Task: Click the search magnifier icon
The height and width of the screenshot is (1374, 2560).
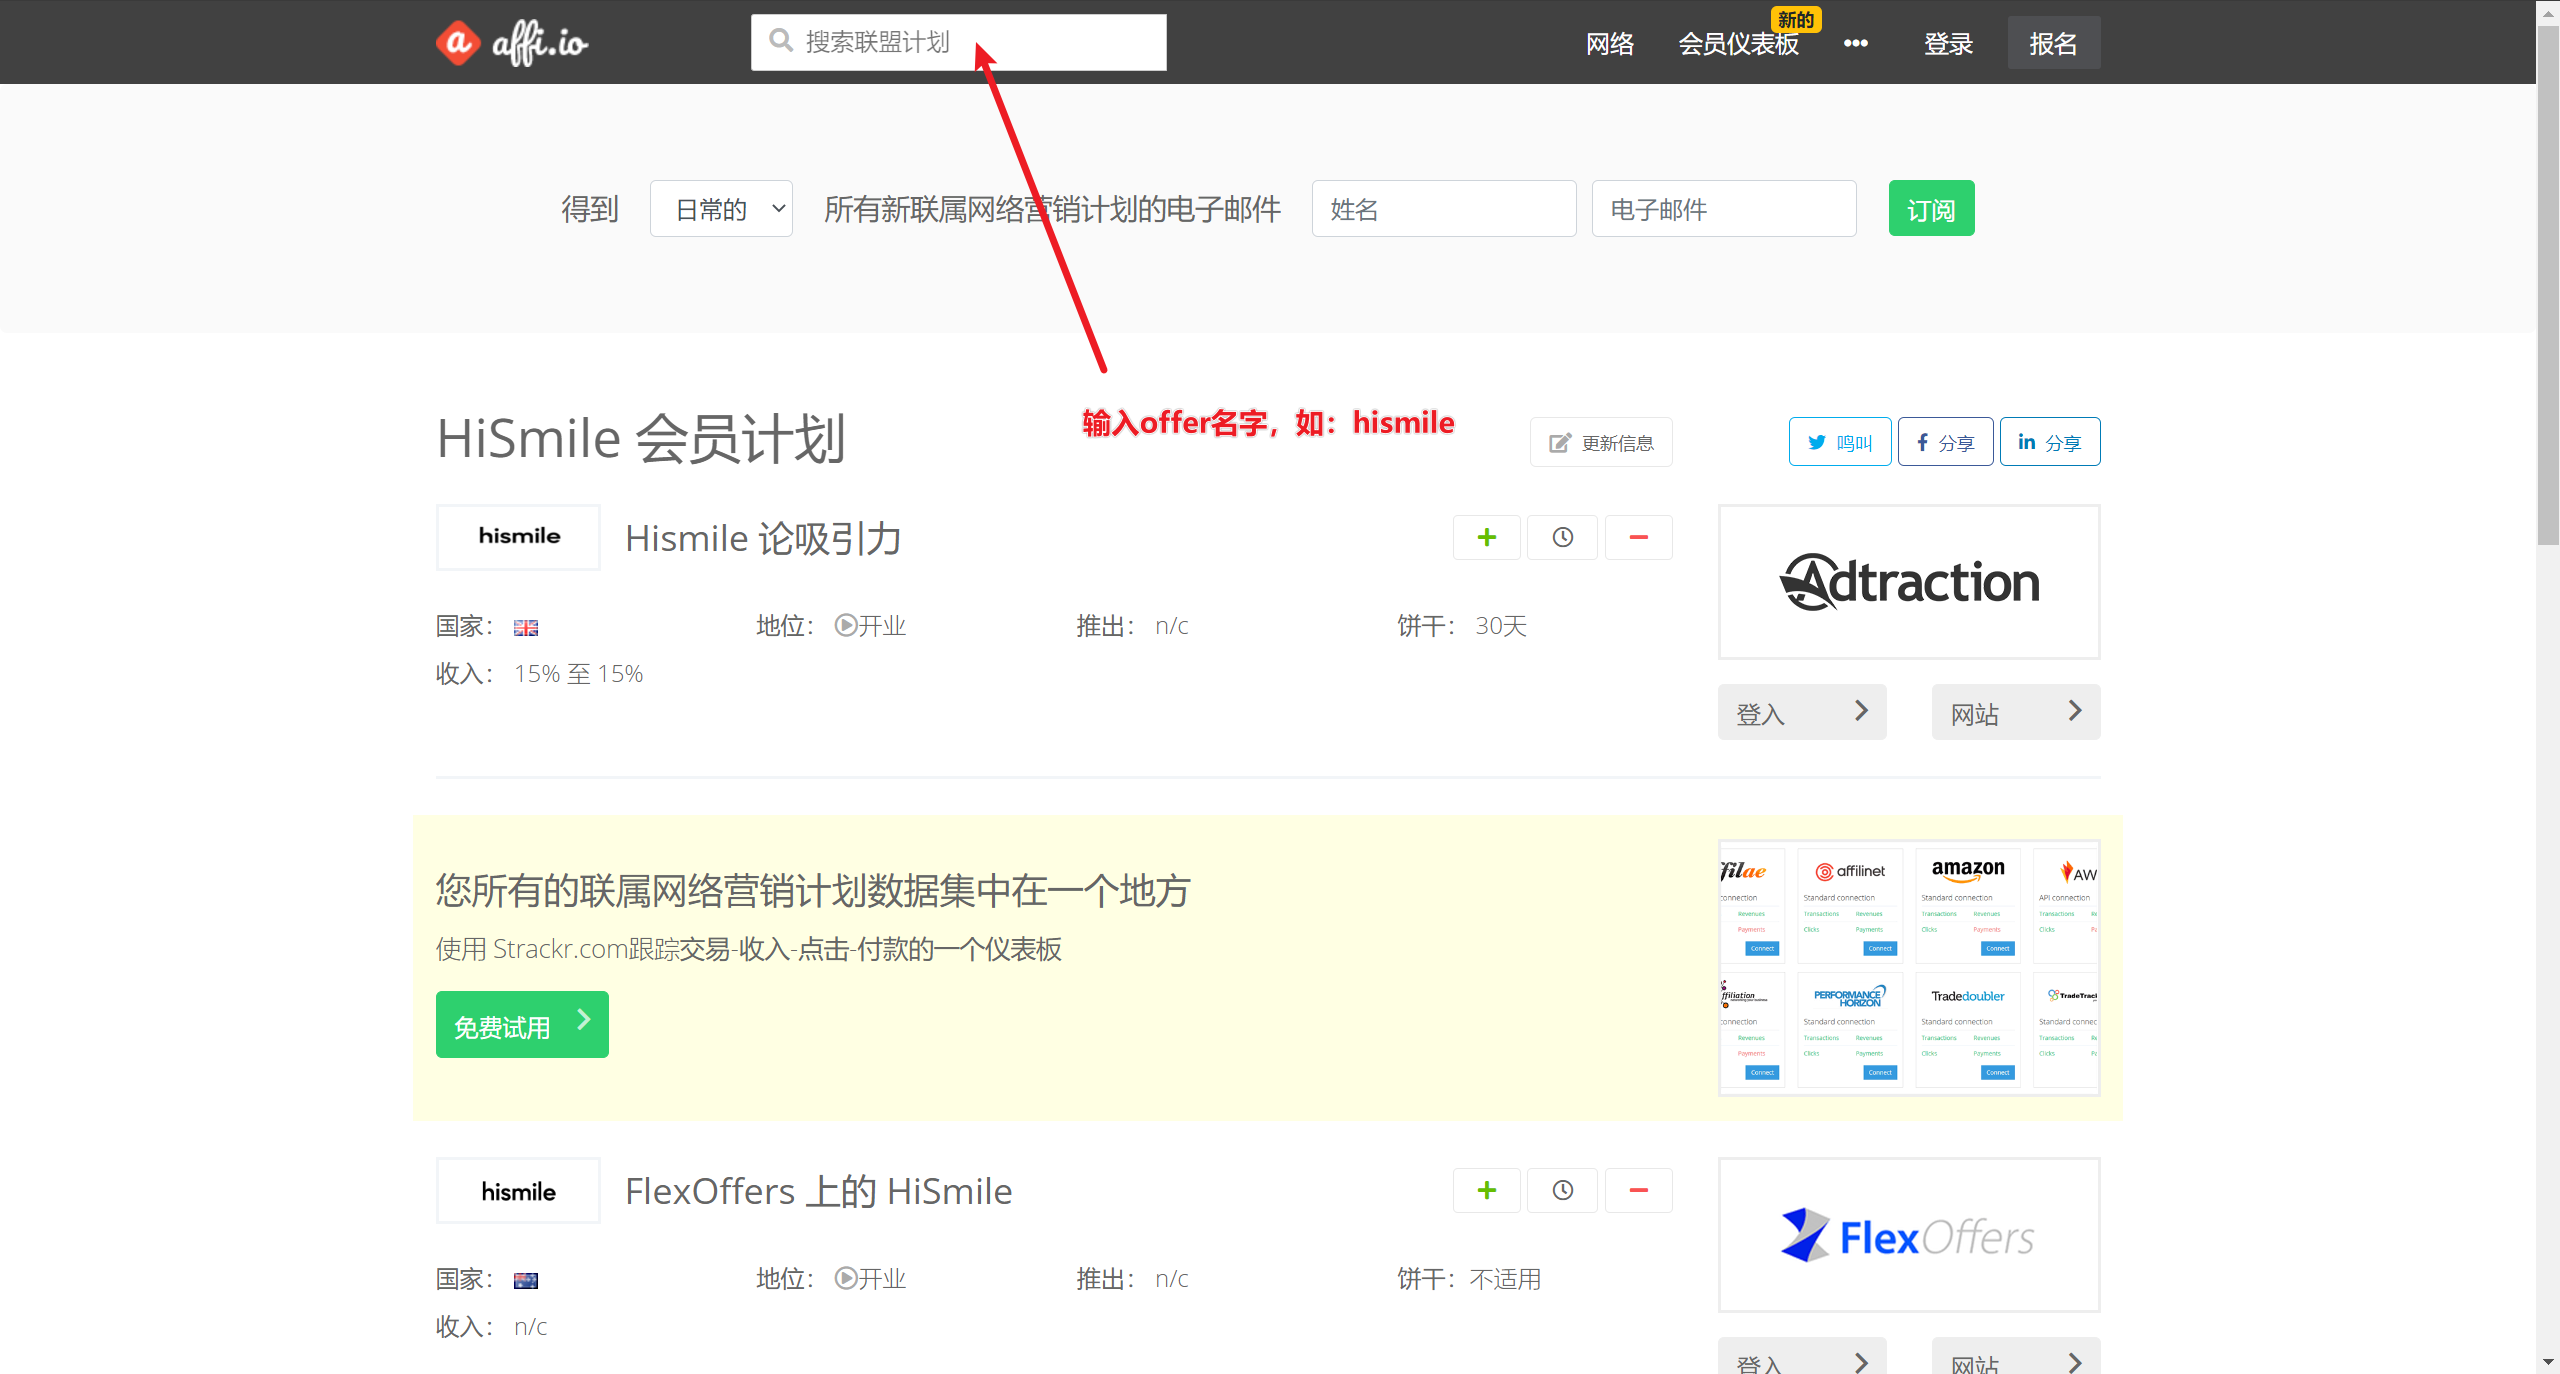Action: 781,40
